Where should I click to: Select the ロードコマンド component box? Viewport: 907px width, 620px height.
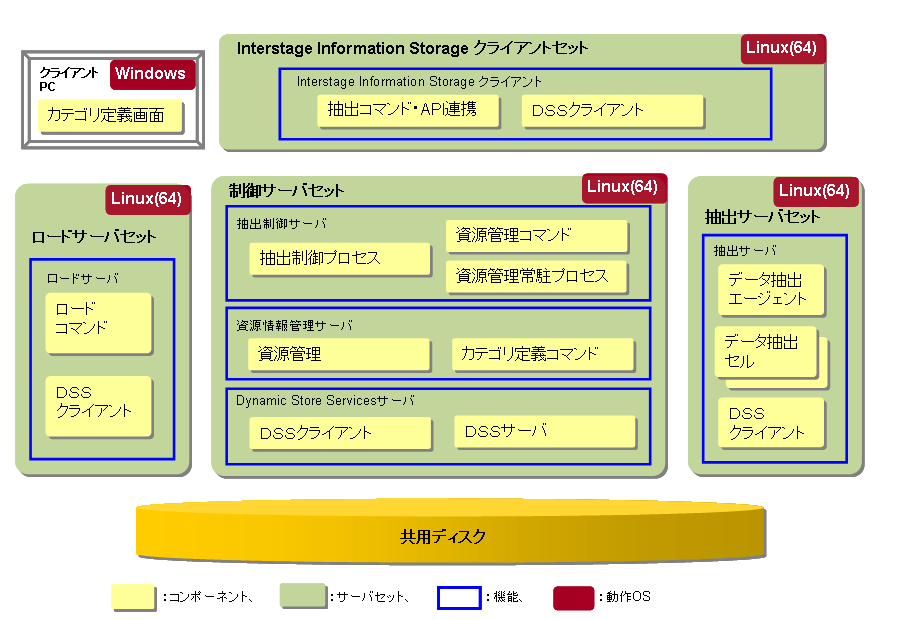pos(98,323)
